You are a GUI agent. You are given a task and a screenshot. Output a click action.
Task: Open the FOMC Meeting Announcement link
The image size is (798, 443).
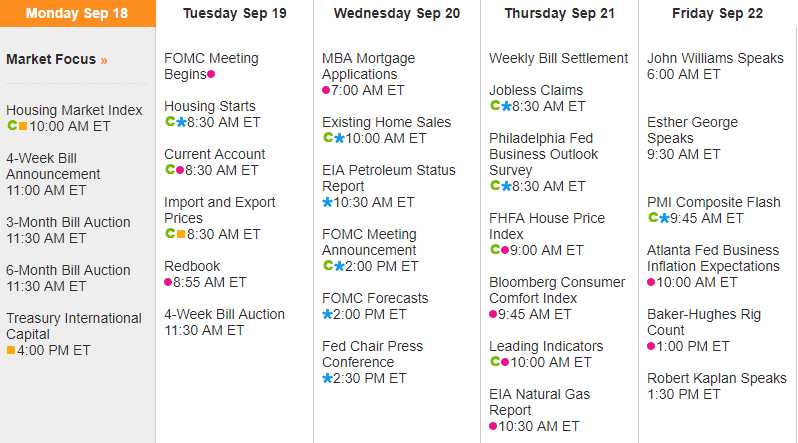[369, 242]
